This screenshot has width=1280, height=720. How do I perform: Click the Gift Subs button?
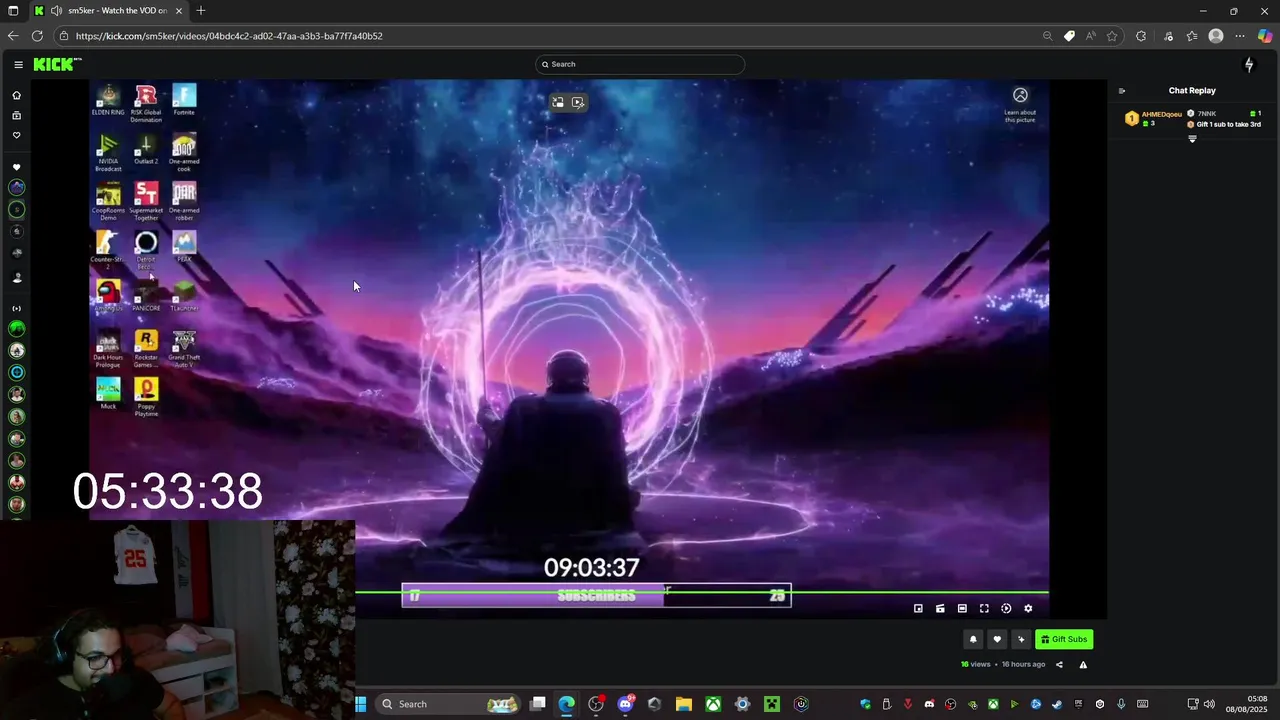tap(1064, 639)
